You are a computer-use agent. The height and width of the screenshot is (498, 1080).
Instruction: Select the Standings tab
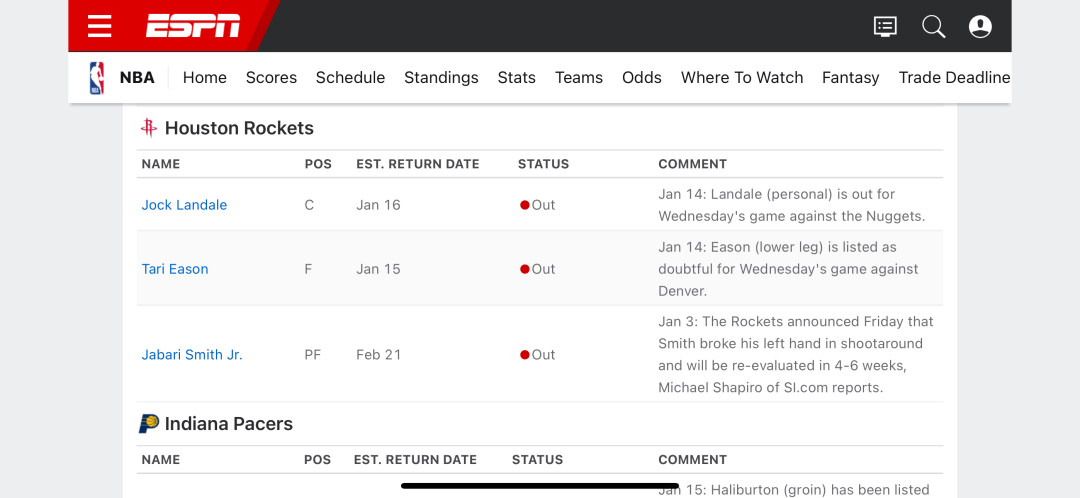pos(442,78)
